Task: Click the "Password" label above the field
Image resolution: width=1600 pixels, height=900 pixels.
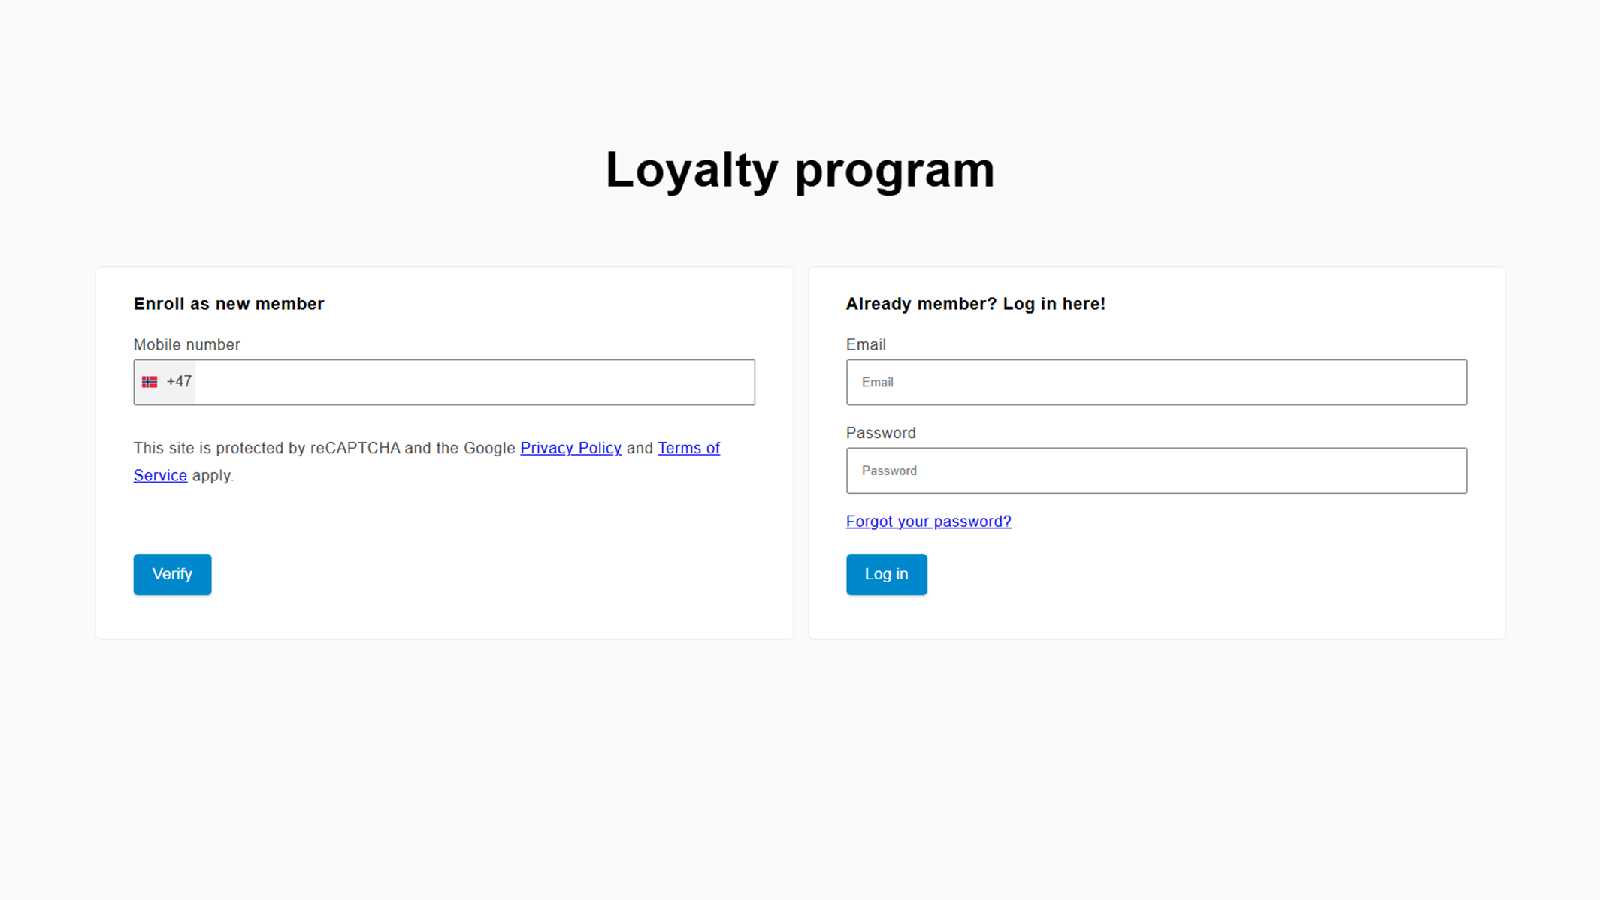Action: [x=881, y=433]
